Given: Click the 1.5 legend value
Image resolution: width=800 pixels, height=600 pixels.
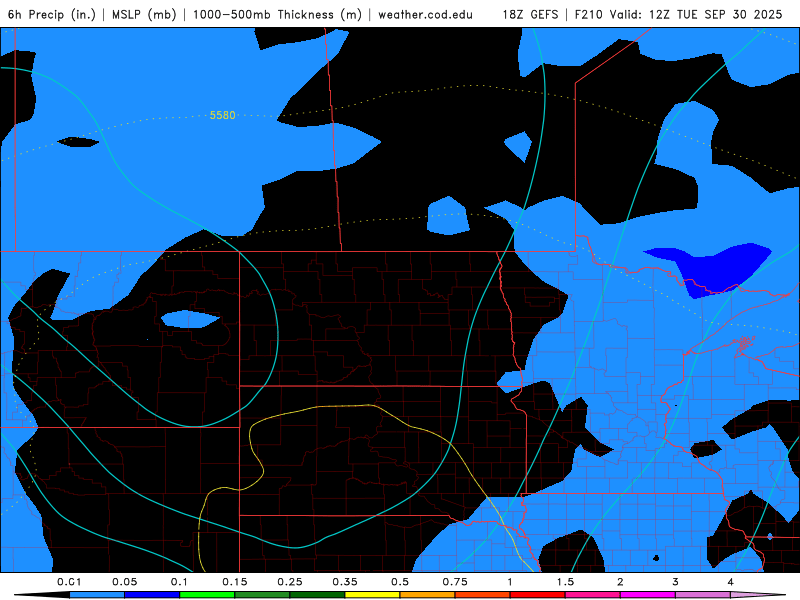Looking at the screenshot, I should point(565,582).
